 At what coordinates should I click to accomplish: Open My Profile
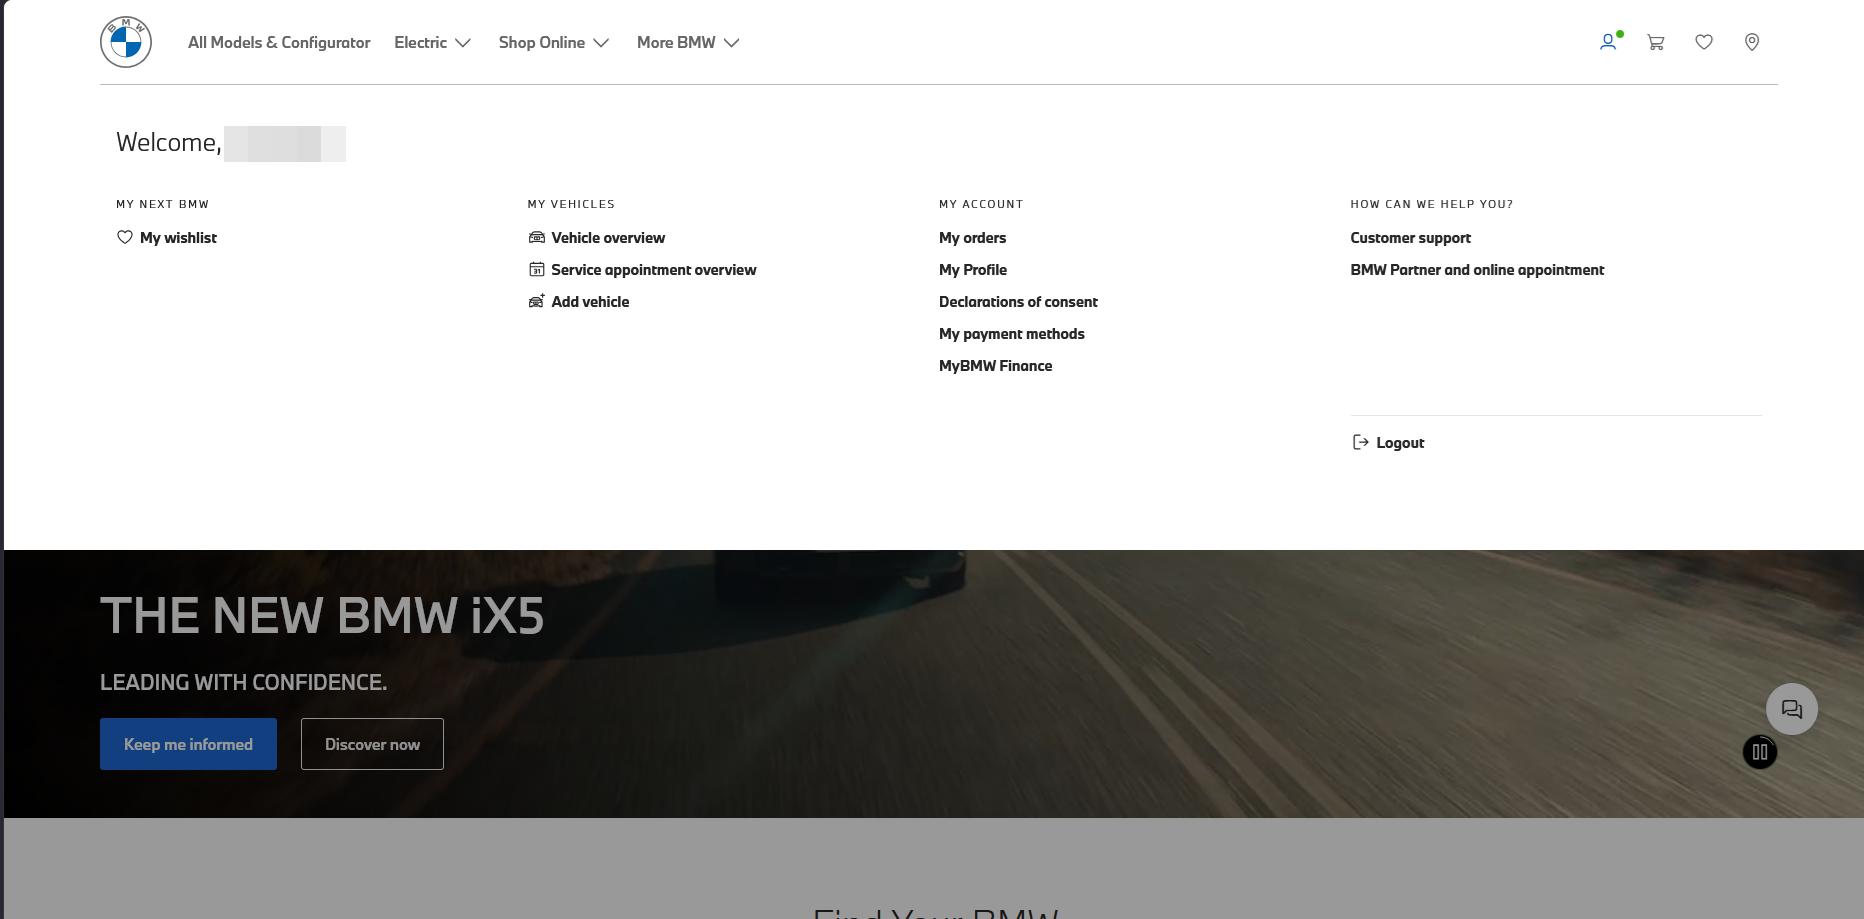(x=973, y=269)
